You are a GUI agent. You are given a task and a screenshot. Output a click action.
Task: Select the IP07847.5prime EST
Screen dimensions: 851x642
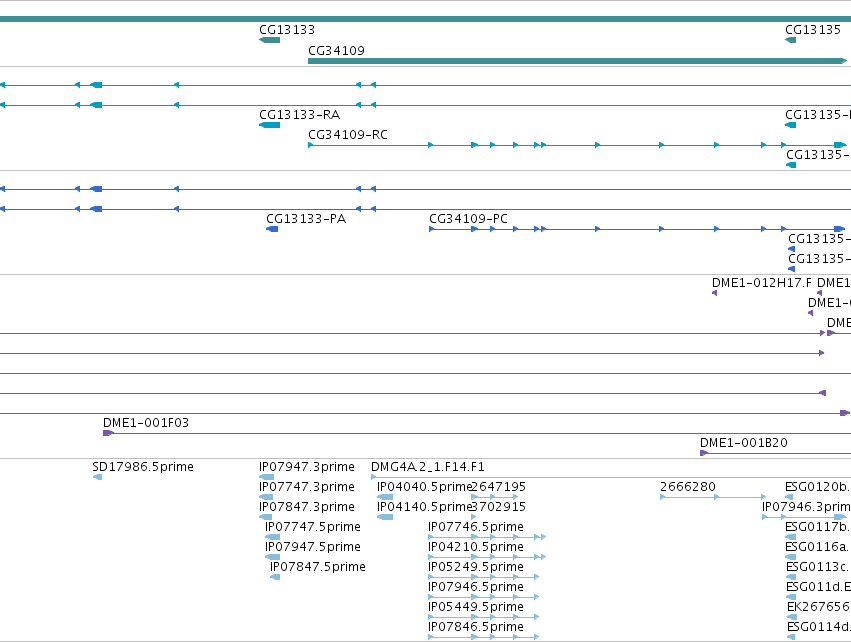pyautogui.click(x=275, y=577)
